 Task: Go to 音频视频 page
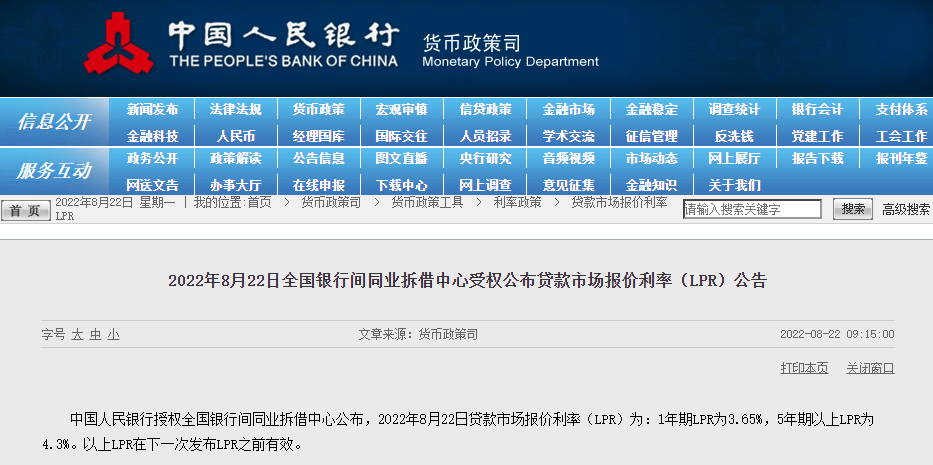click(568, 158)
